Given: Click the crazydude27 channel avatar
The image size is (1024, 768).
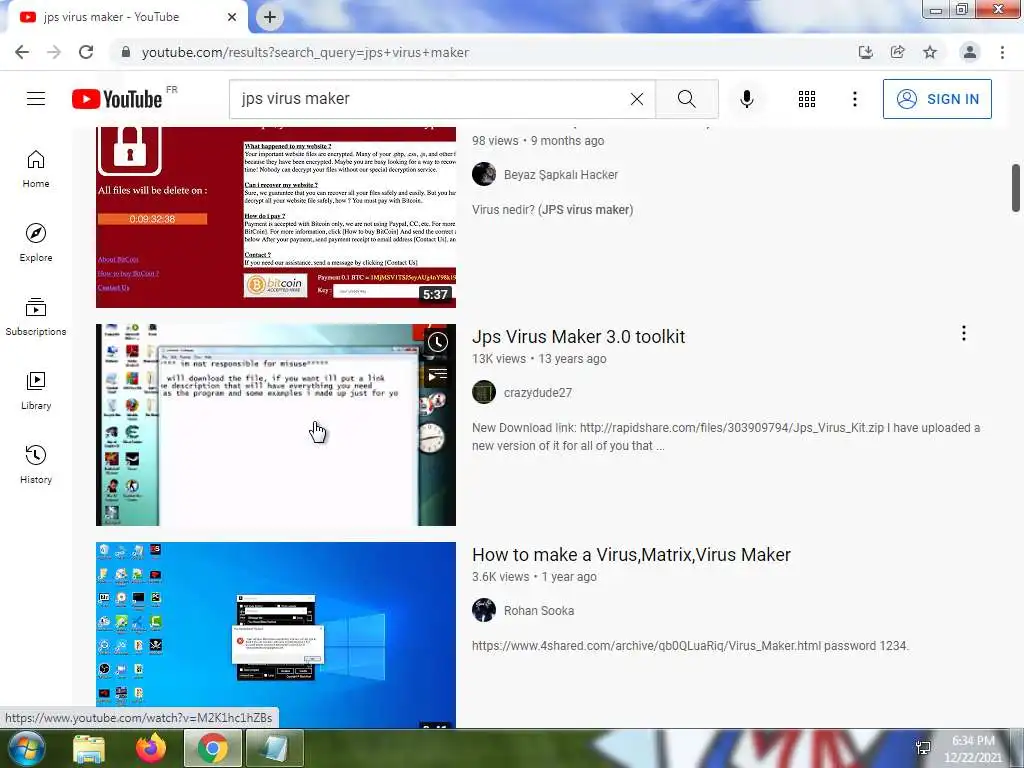Looking at the screenshot, I should click(x=484, y=392).
